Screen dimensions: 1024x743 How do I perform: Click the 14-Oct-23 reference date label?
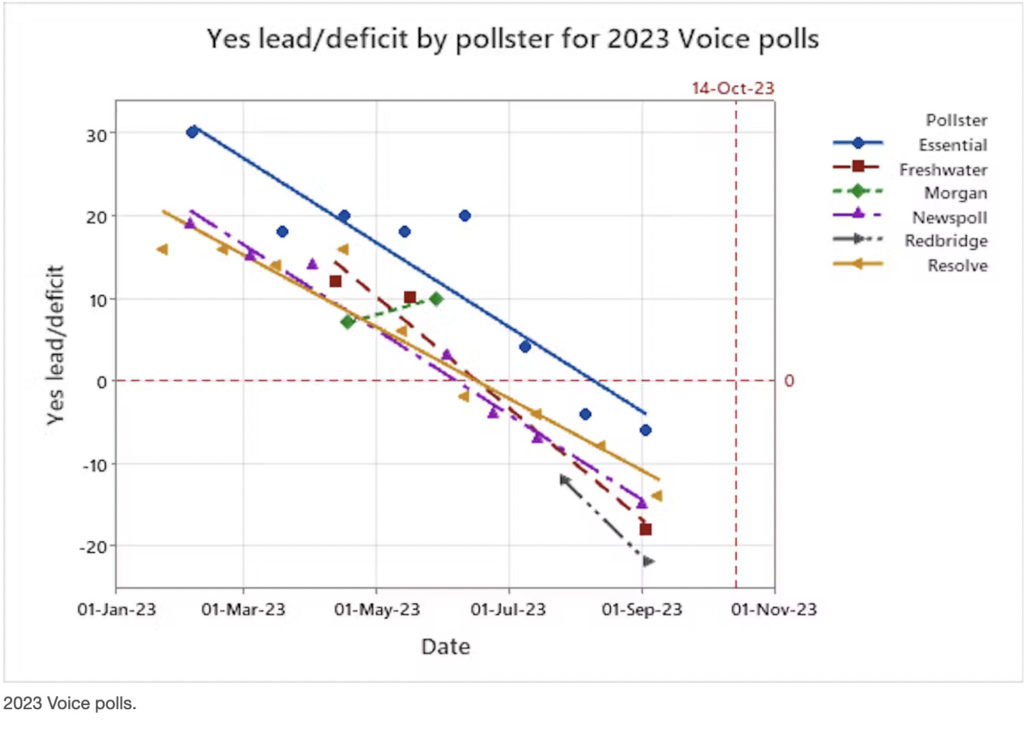(x=733, y=88)
